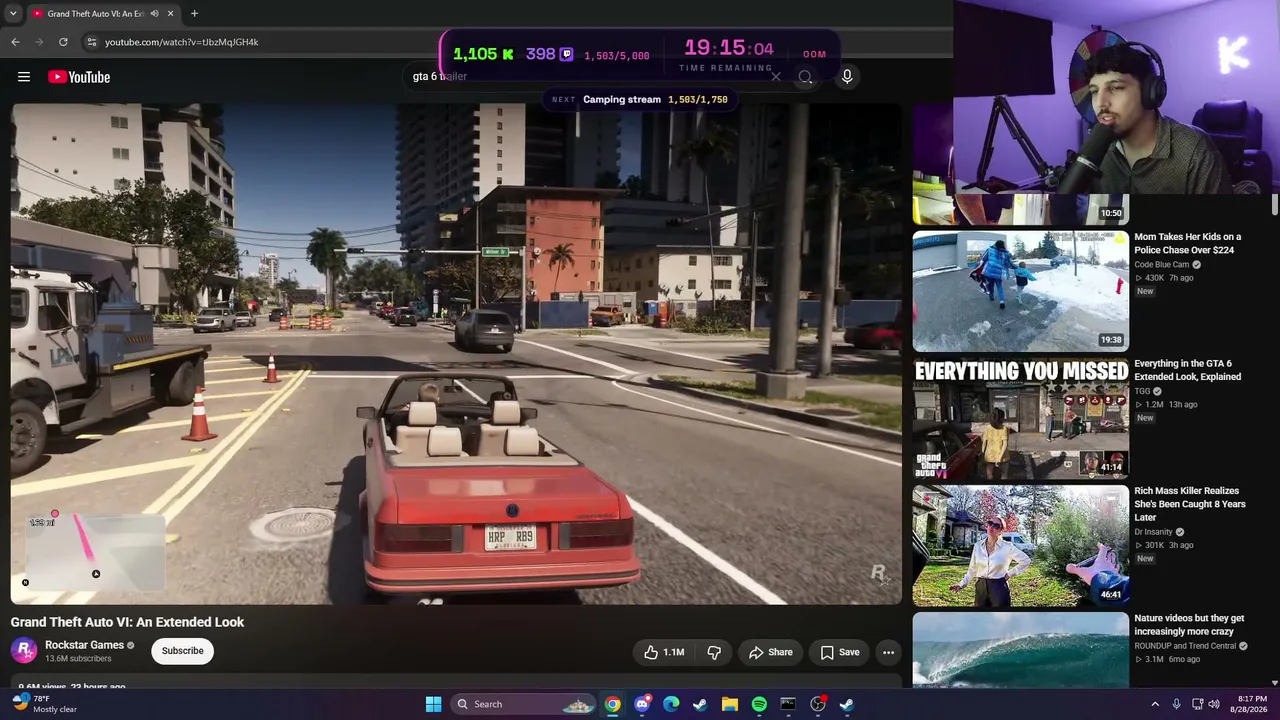
Task: Open the Windows Start menu
Action: (433, 704)
